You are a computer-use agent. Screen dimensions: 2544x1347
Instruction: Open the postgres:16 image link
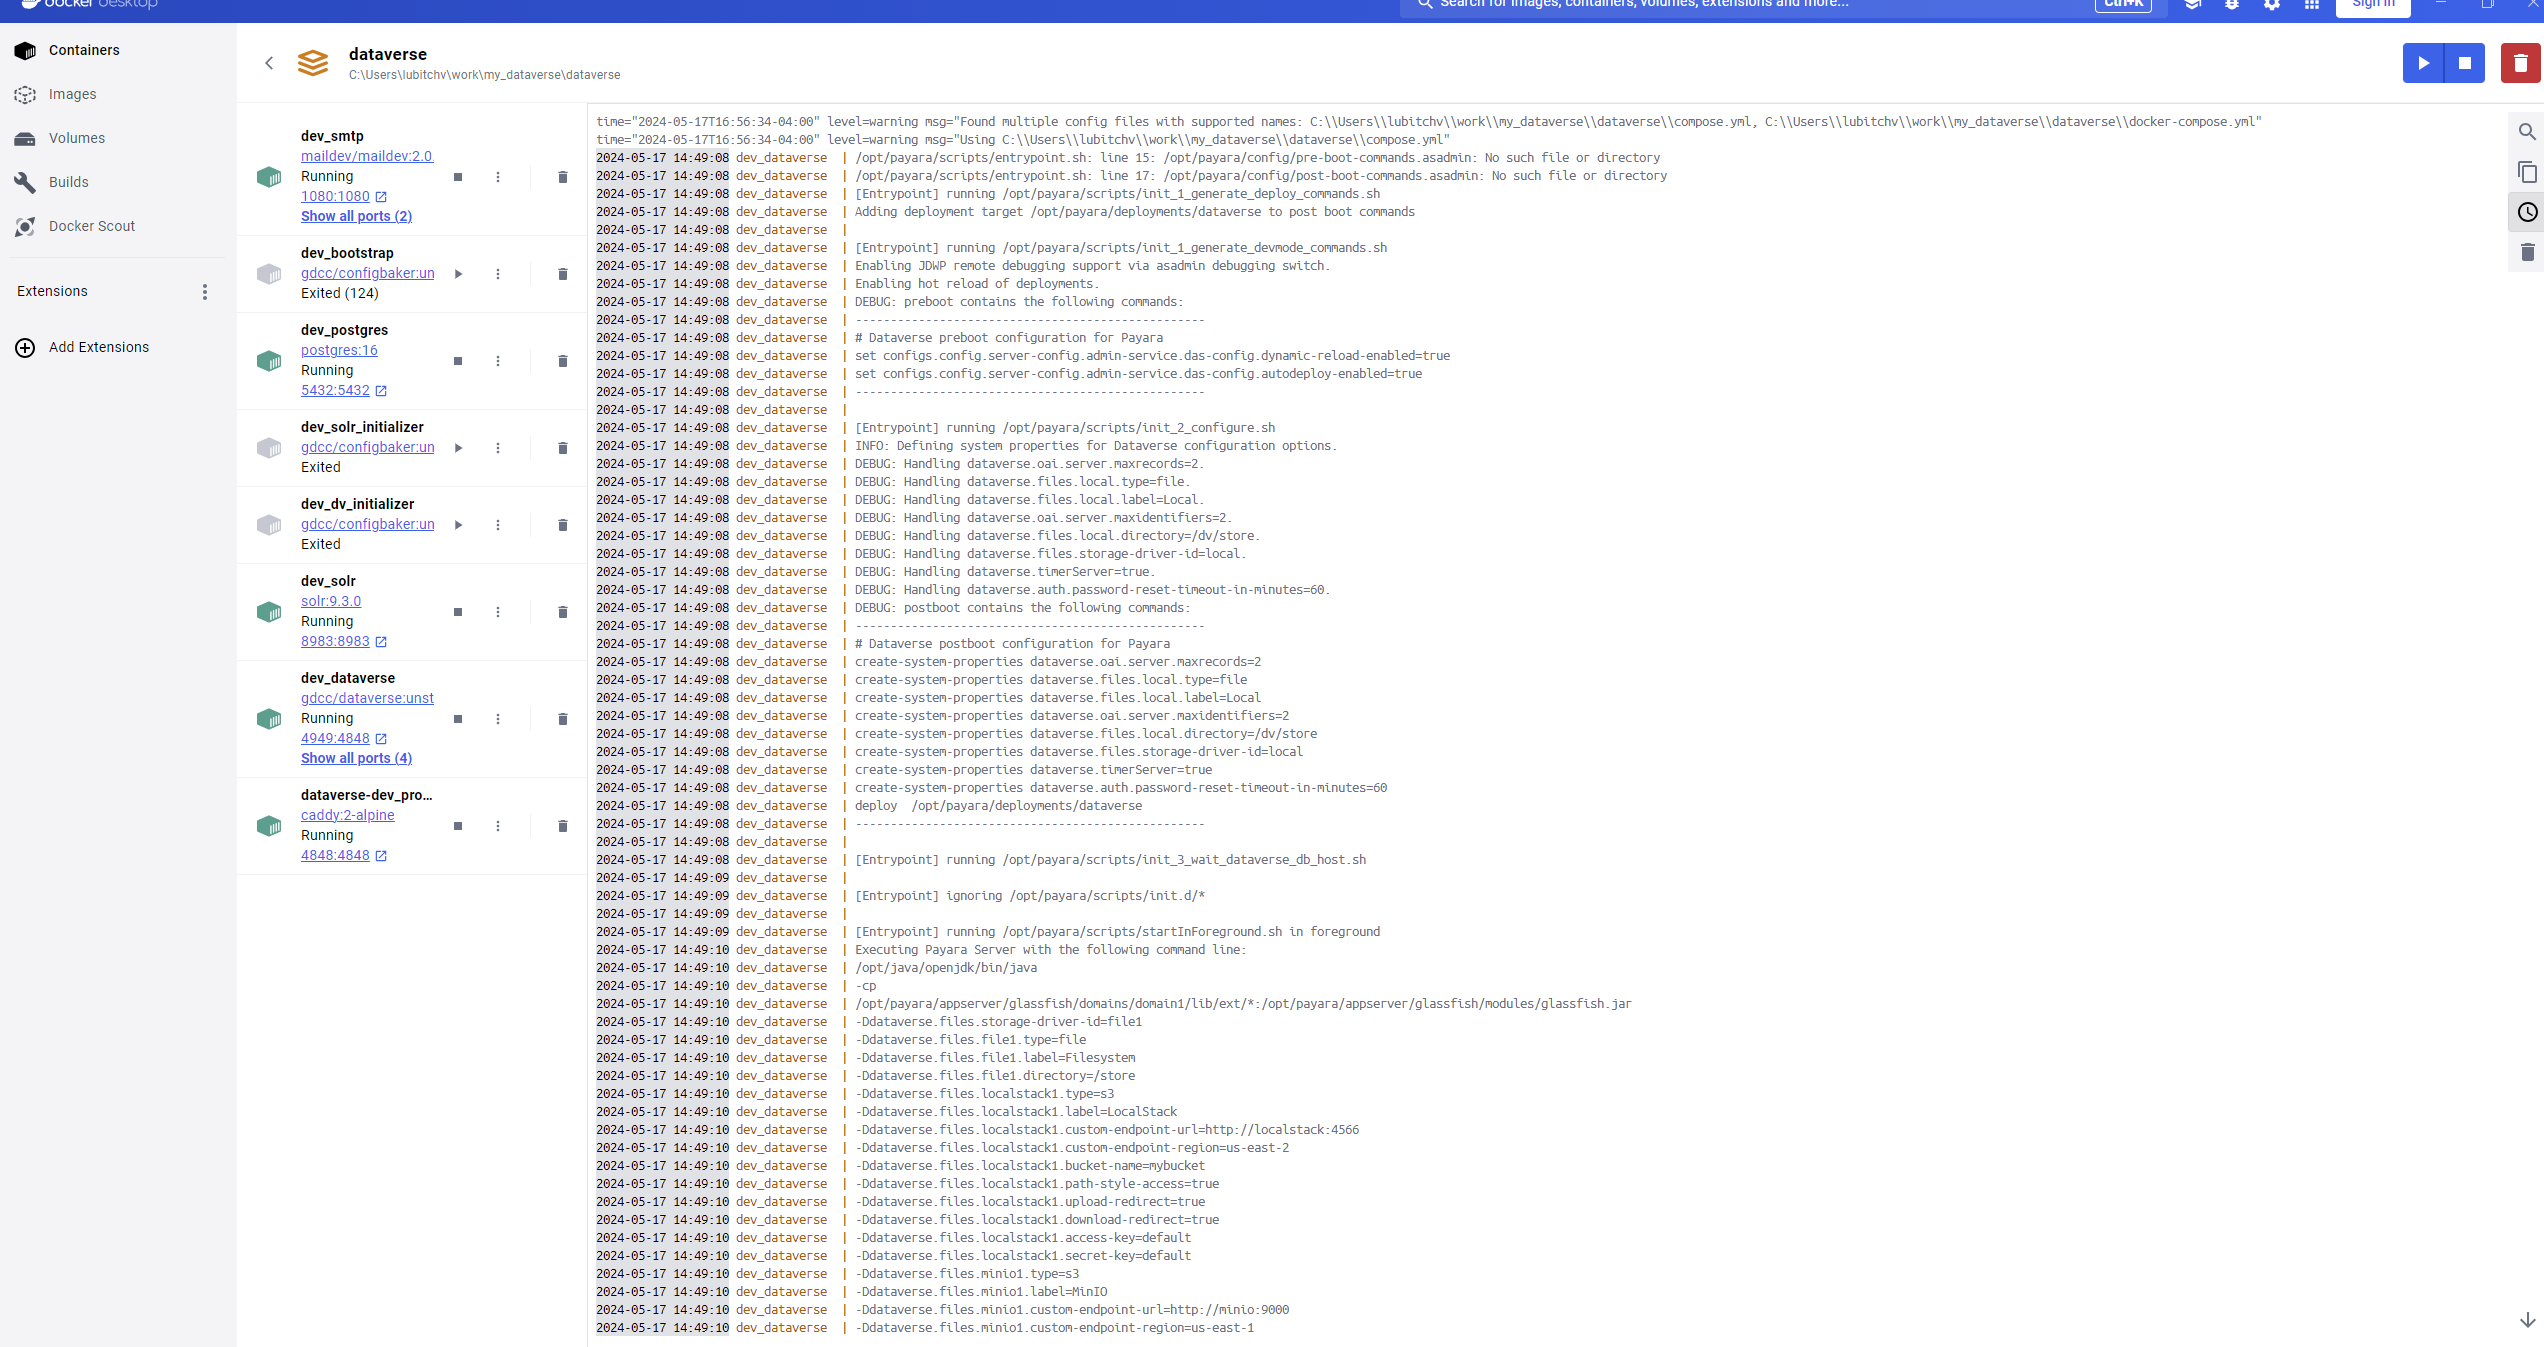click(339, 350)
